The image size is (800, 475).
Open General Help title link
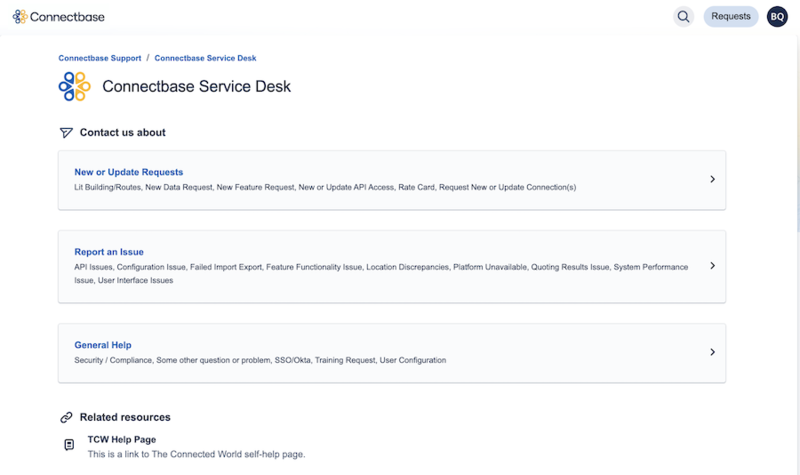point(102,345)
